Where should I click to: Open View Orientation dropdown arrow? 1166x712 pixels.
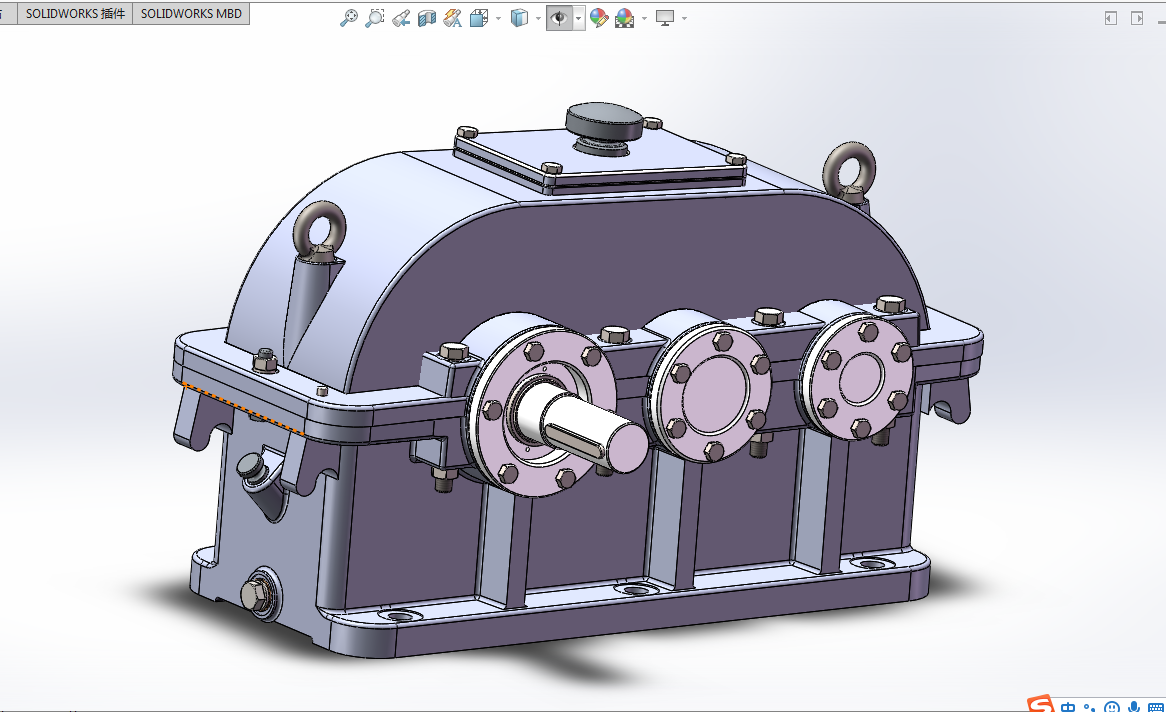(498, 18)
